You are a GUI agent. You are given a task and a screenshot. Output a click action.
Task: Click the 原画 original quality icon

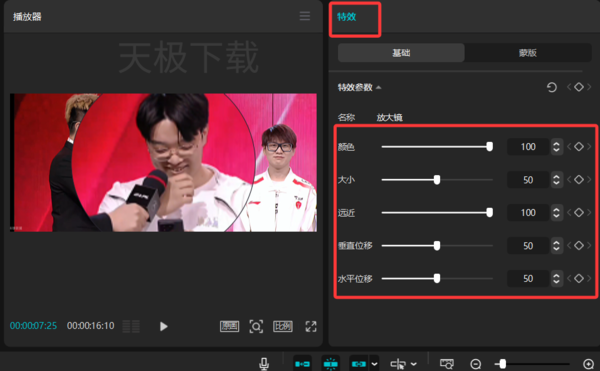pyautogui.click(x=230, y=326)
